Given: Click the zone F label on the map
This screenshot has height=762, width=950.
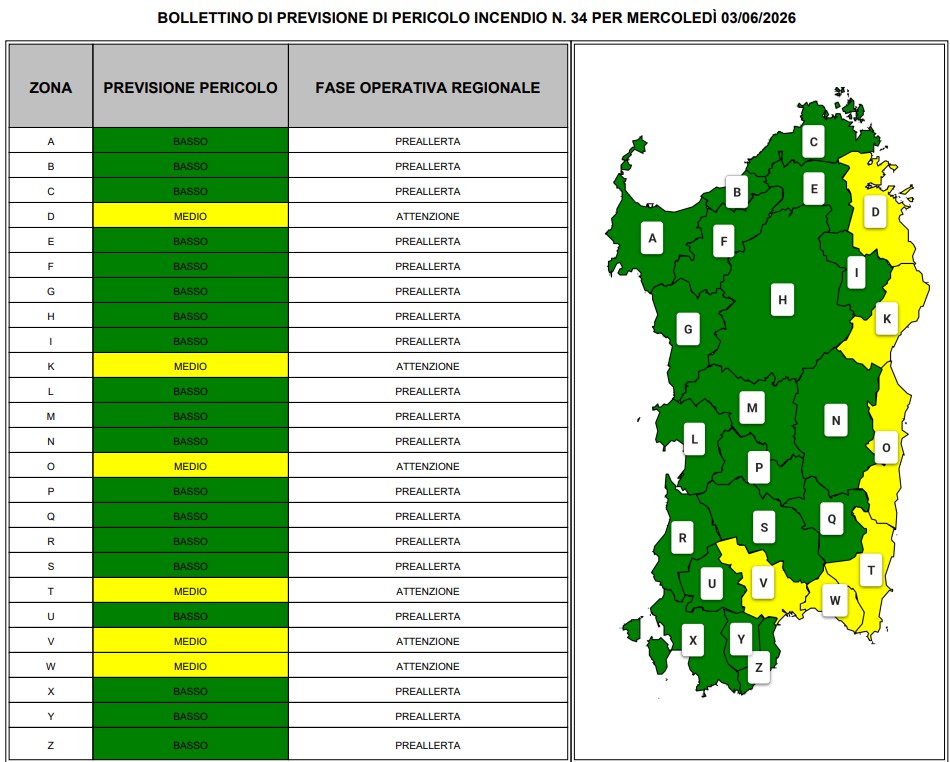Looking at the screenshot, I should click(x=723, y=241).
